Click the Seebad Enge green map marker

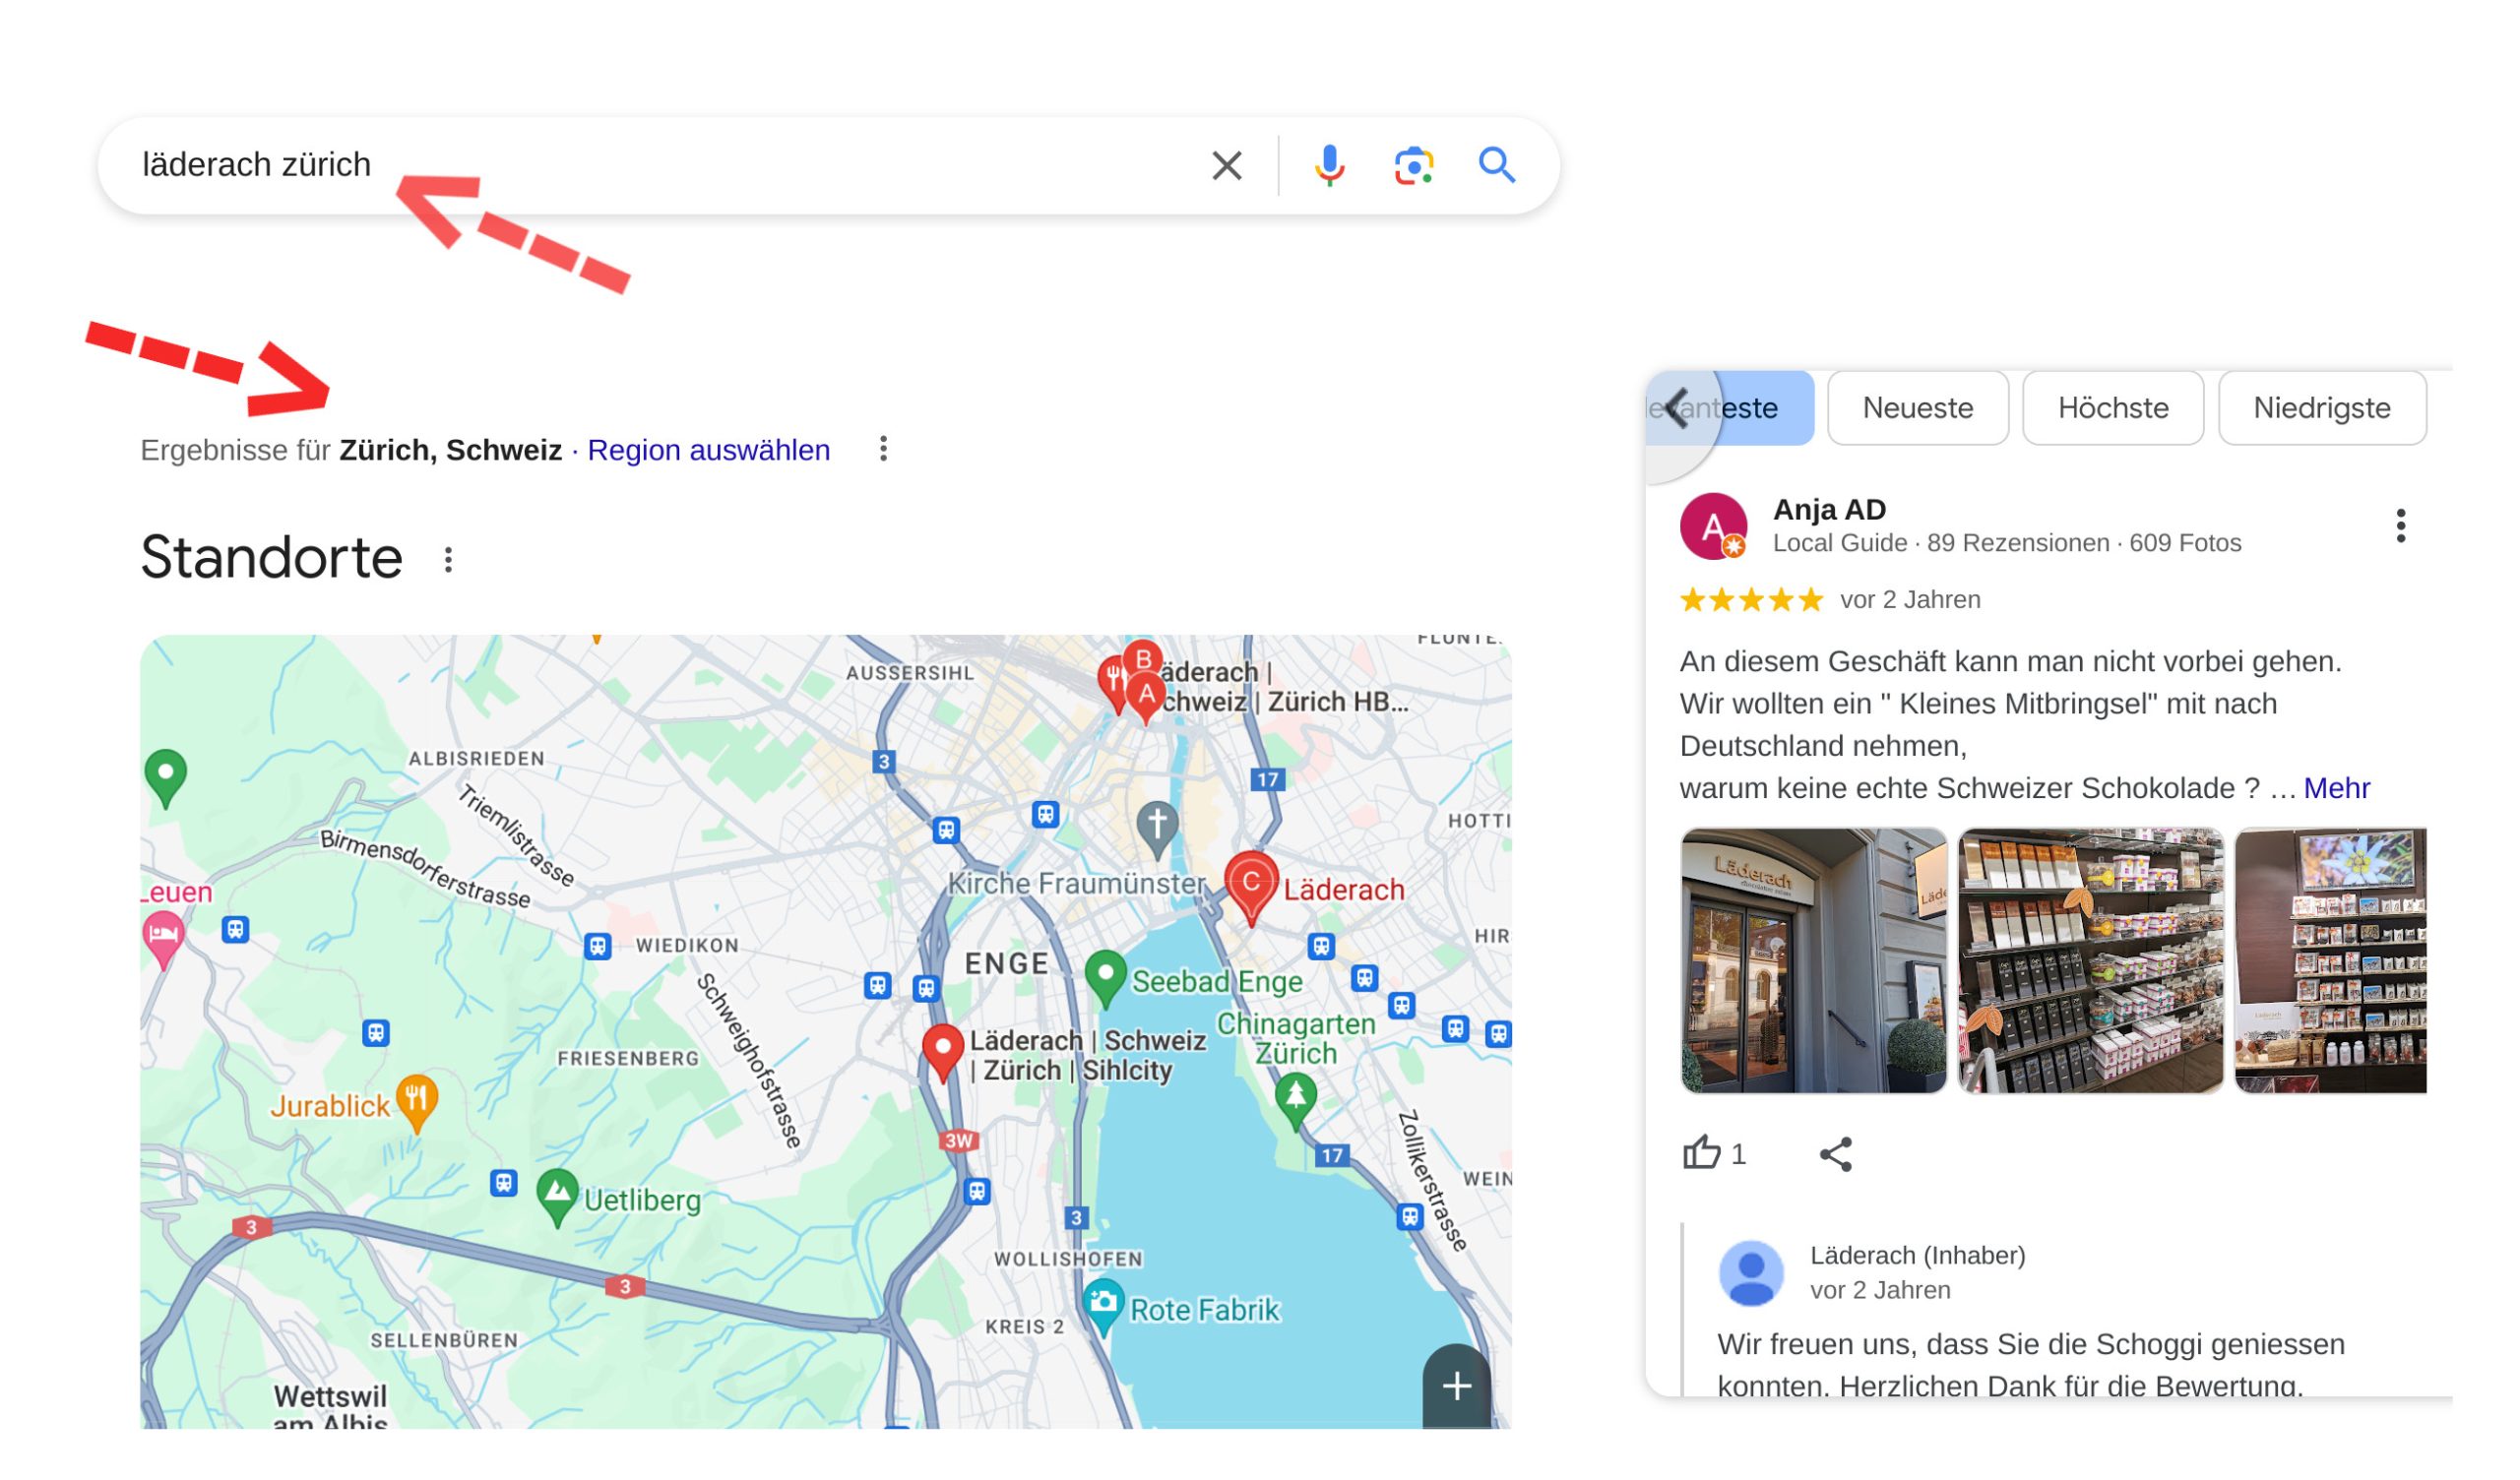click(1105, 977)
